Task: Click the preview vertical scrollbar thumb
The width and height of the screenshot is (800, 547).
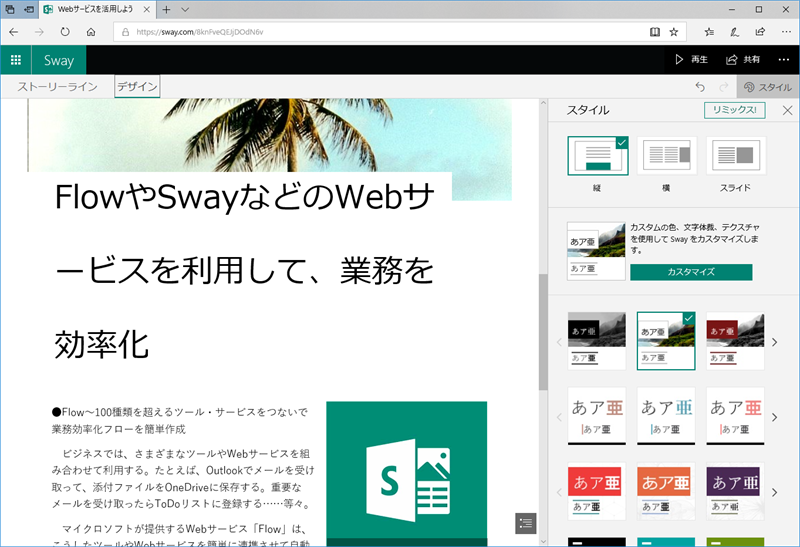Action: coord(543,332)
